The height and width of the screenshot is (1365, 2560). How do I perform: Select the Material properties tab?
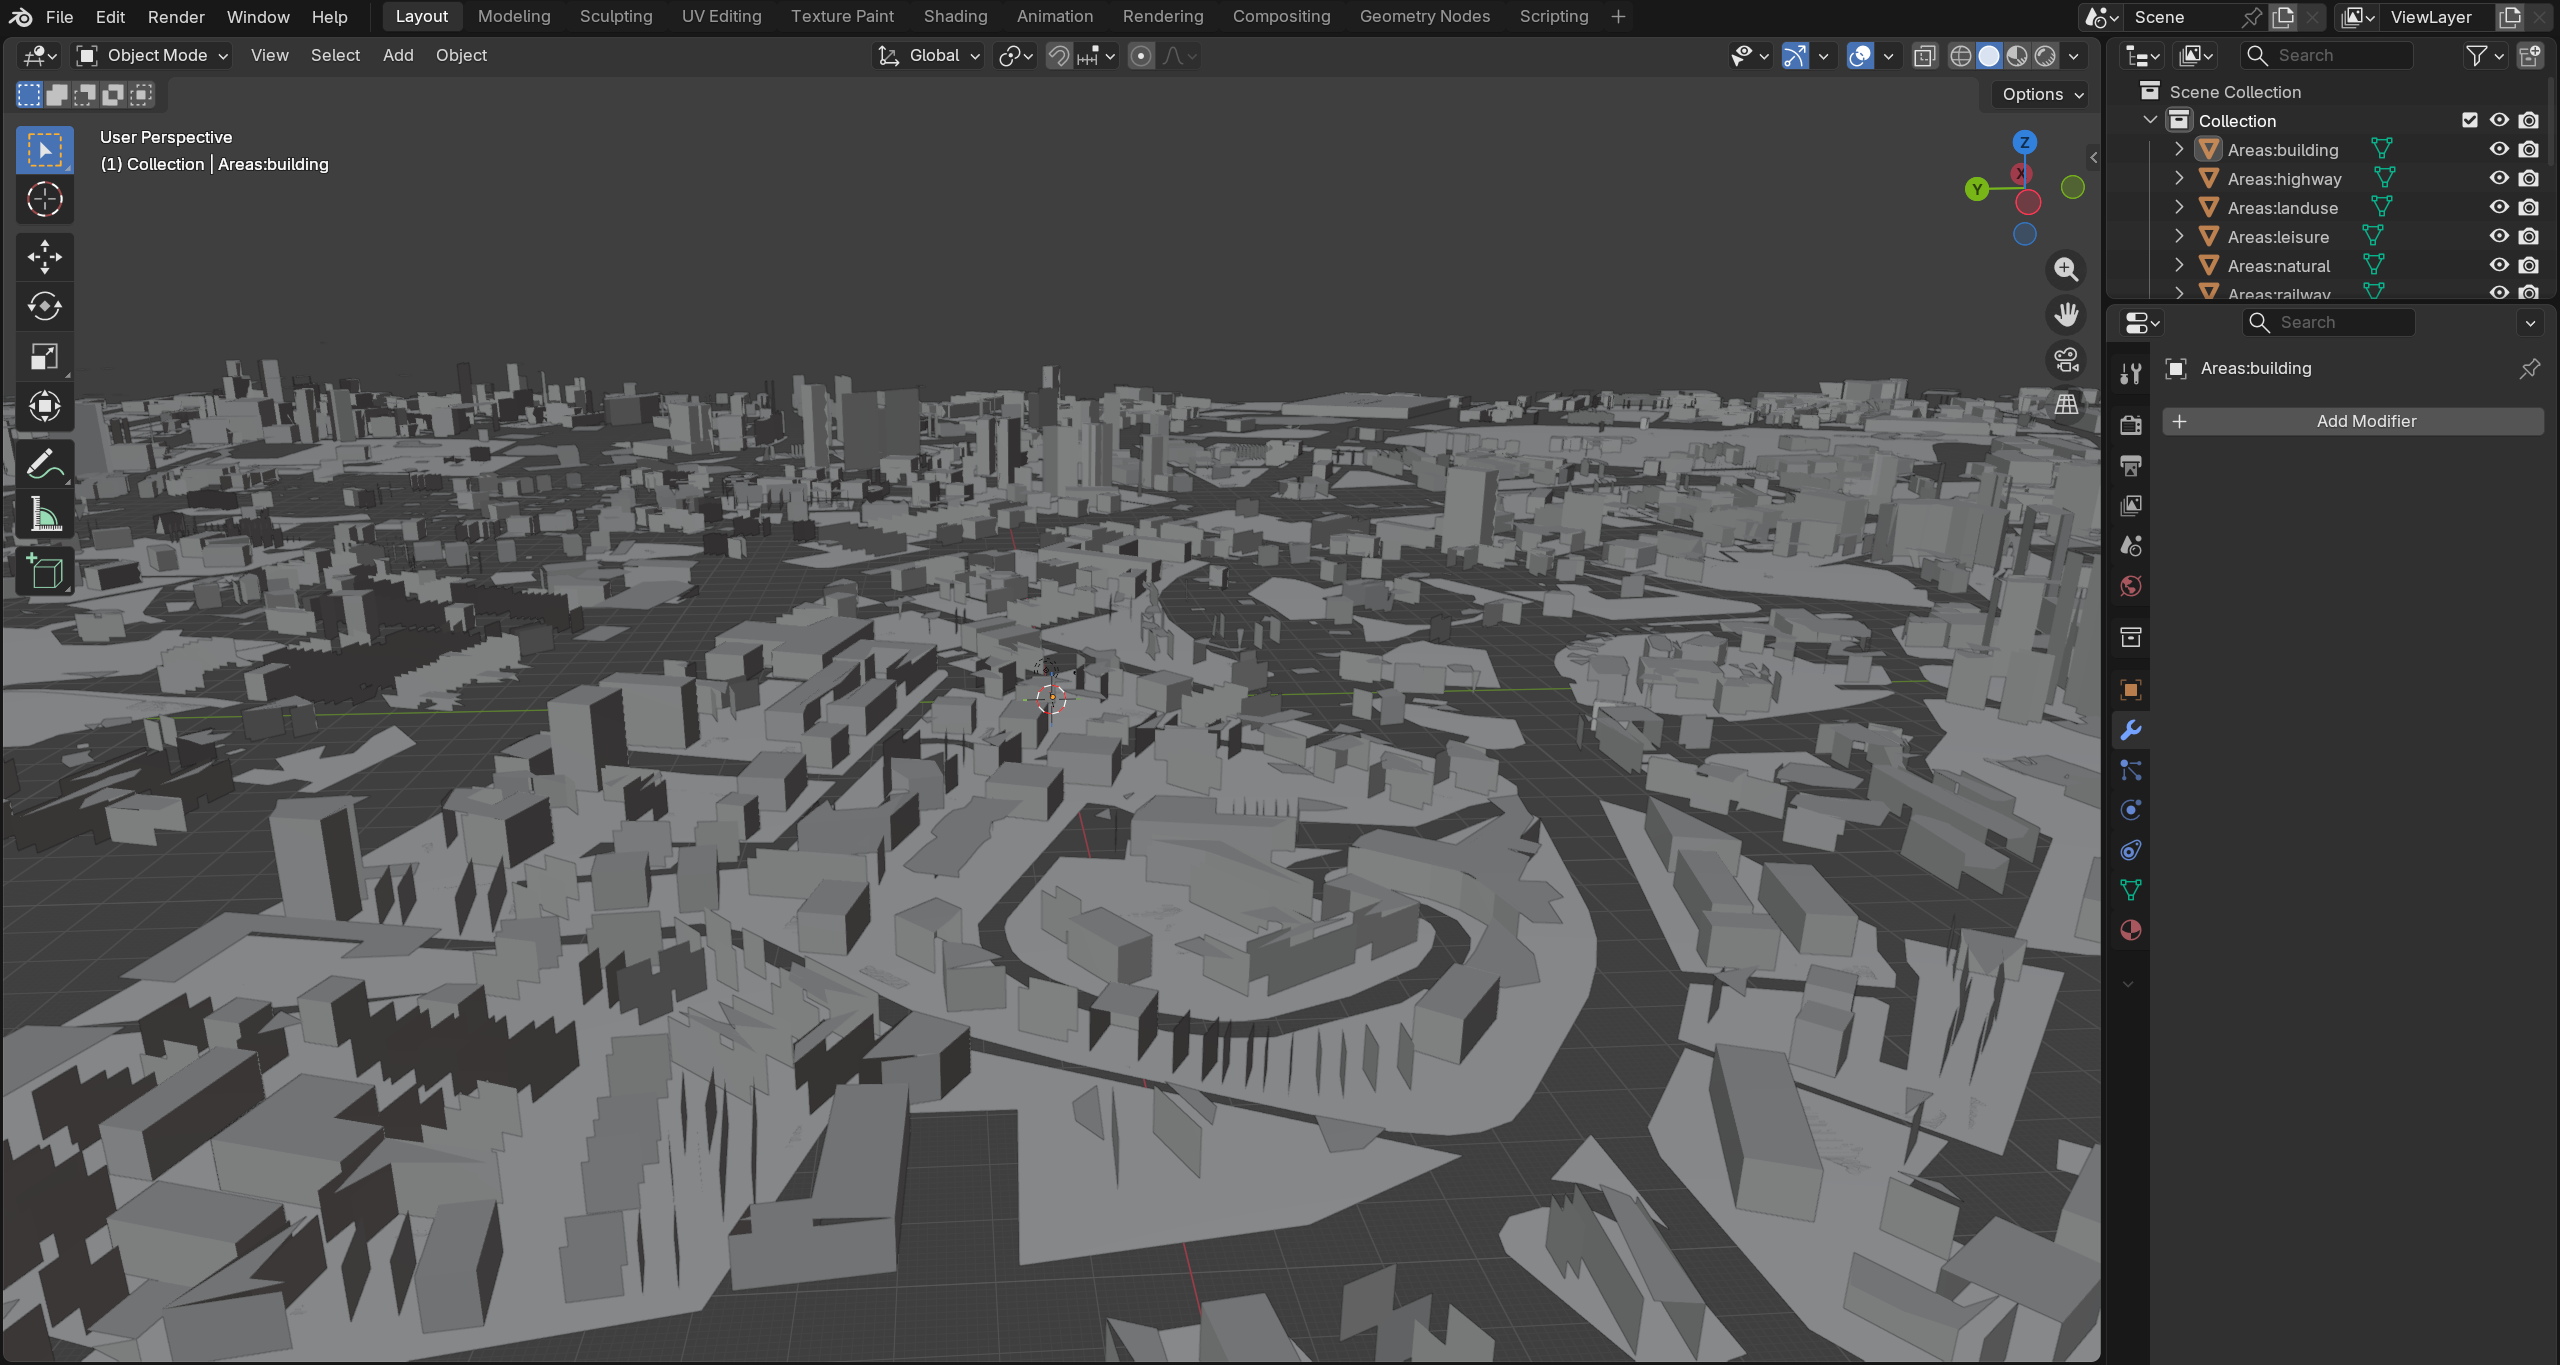tap(2130, 930)
